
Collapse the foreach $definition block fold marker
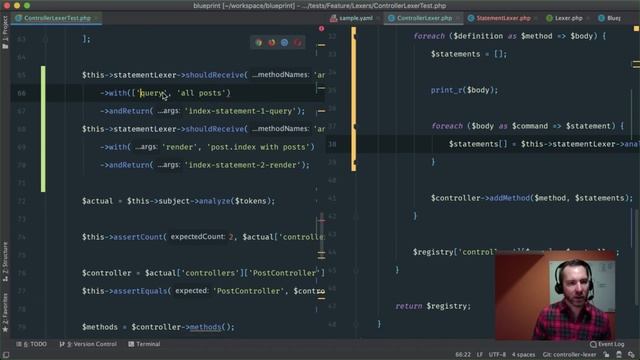[x=355, y=36]
